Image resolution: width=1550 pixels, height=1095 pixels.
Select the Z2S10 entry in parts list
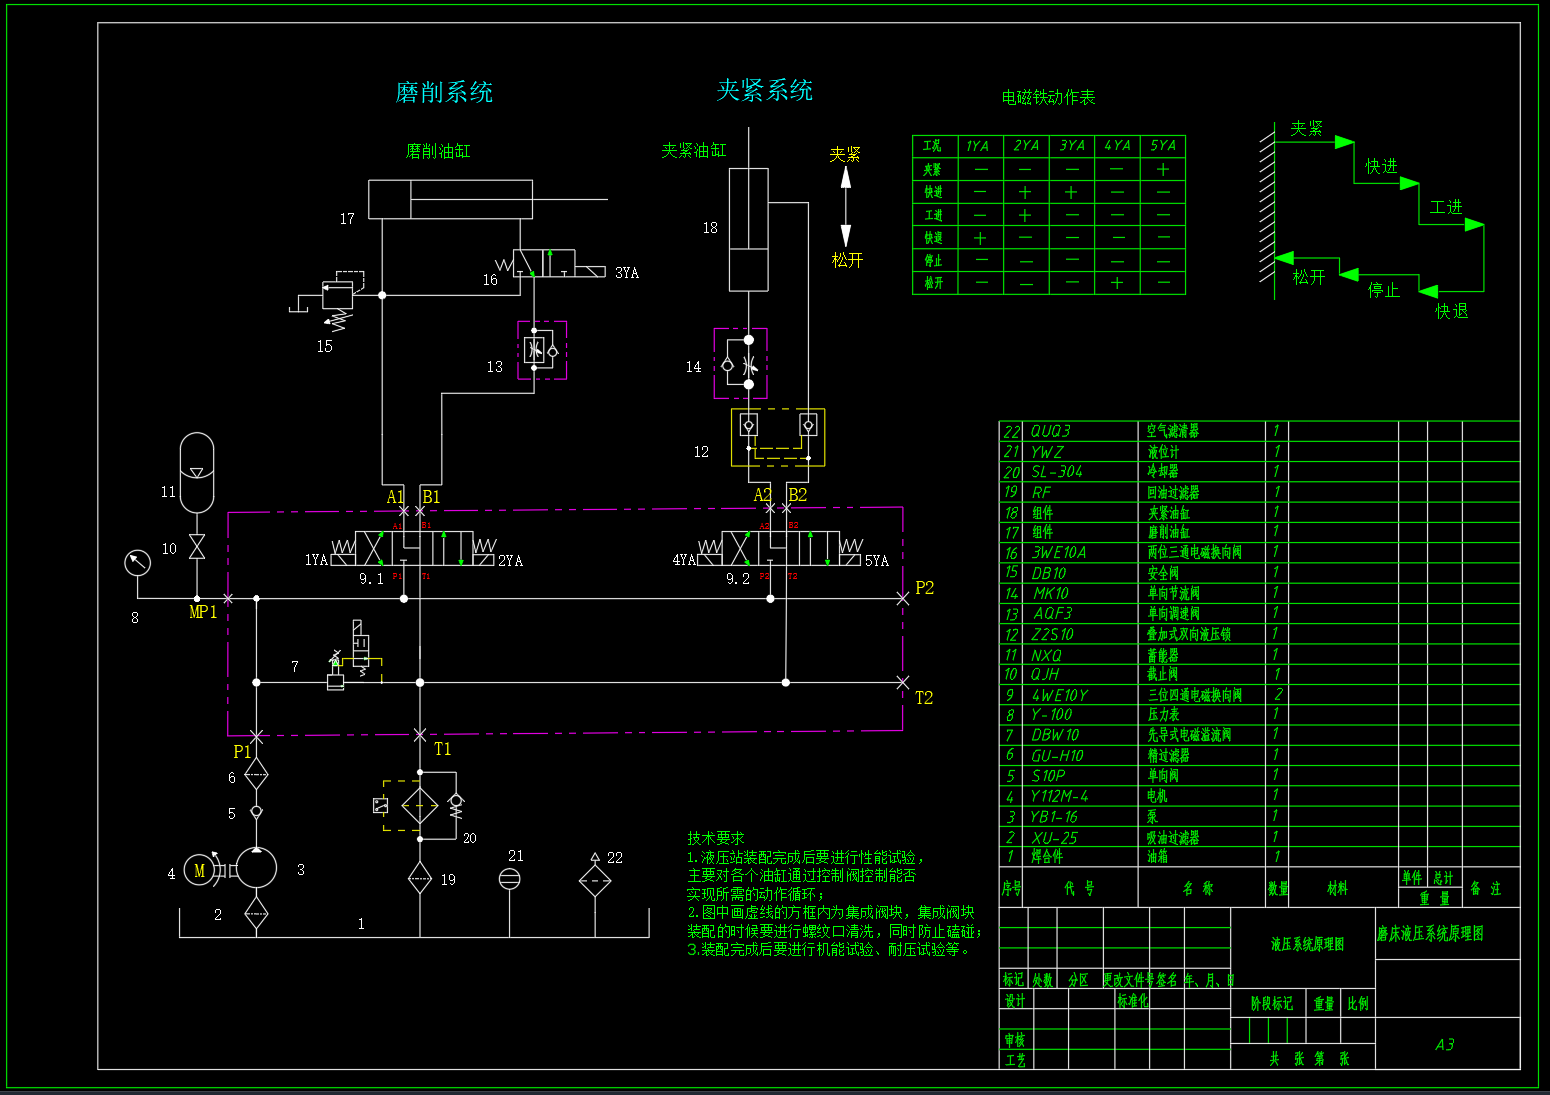[1052, 634]
